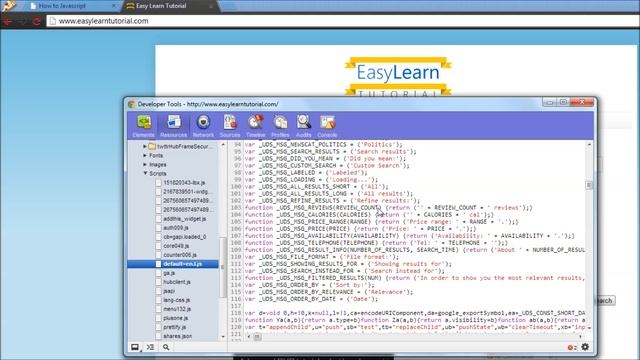The width and height of the screenshot is (640, 360).
Task: Select jsapi in Scripts list
Action: click(169, 291)
